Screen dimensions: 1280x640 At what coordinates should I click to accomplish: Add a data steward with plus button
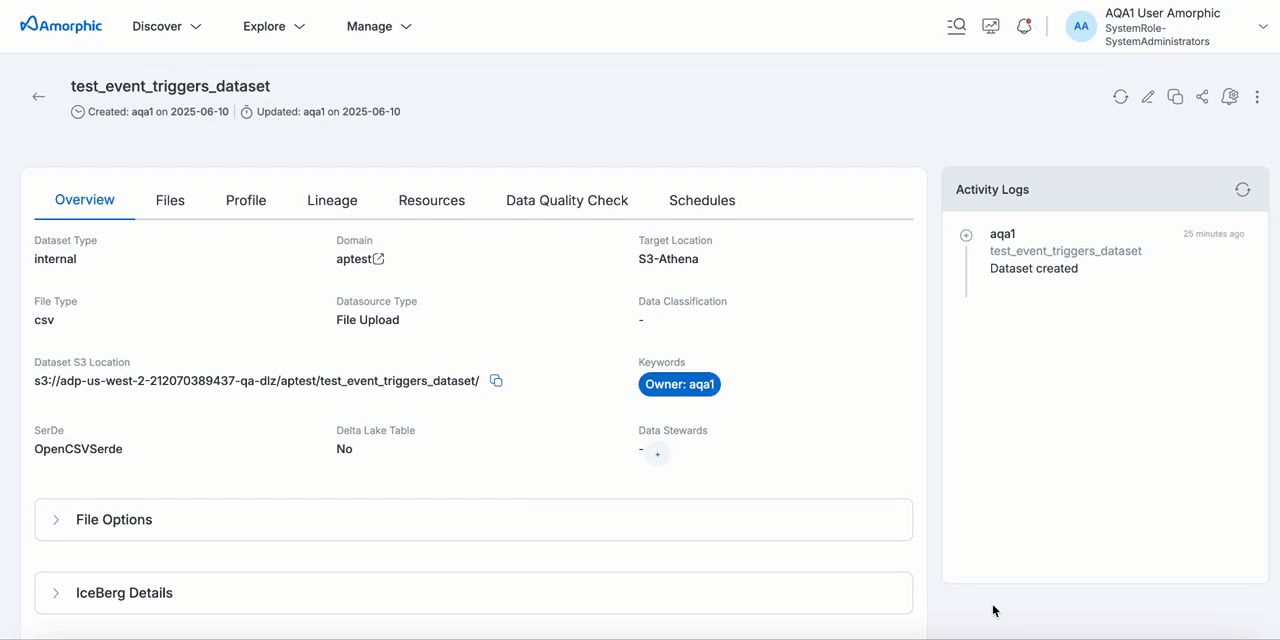click(657, 455)
